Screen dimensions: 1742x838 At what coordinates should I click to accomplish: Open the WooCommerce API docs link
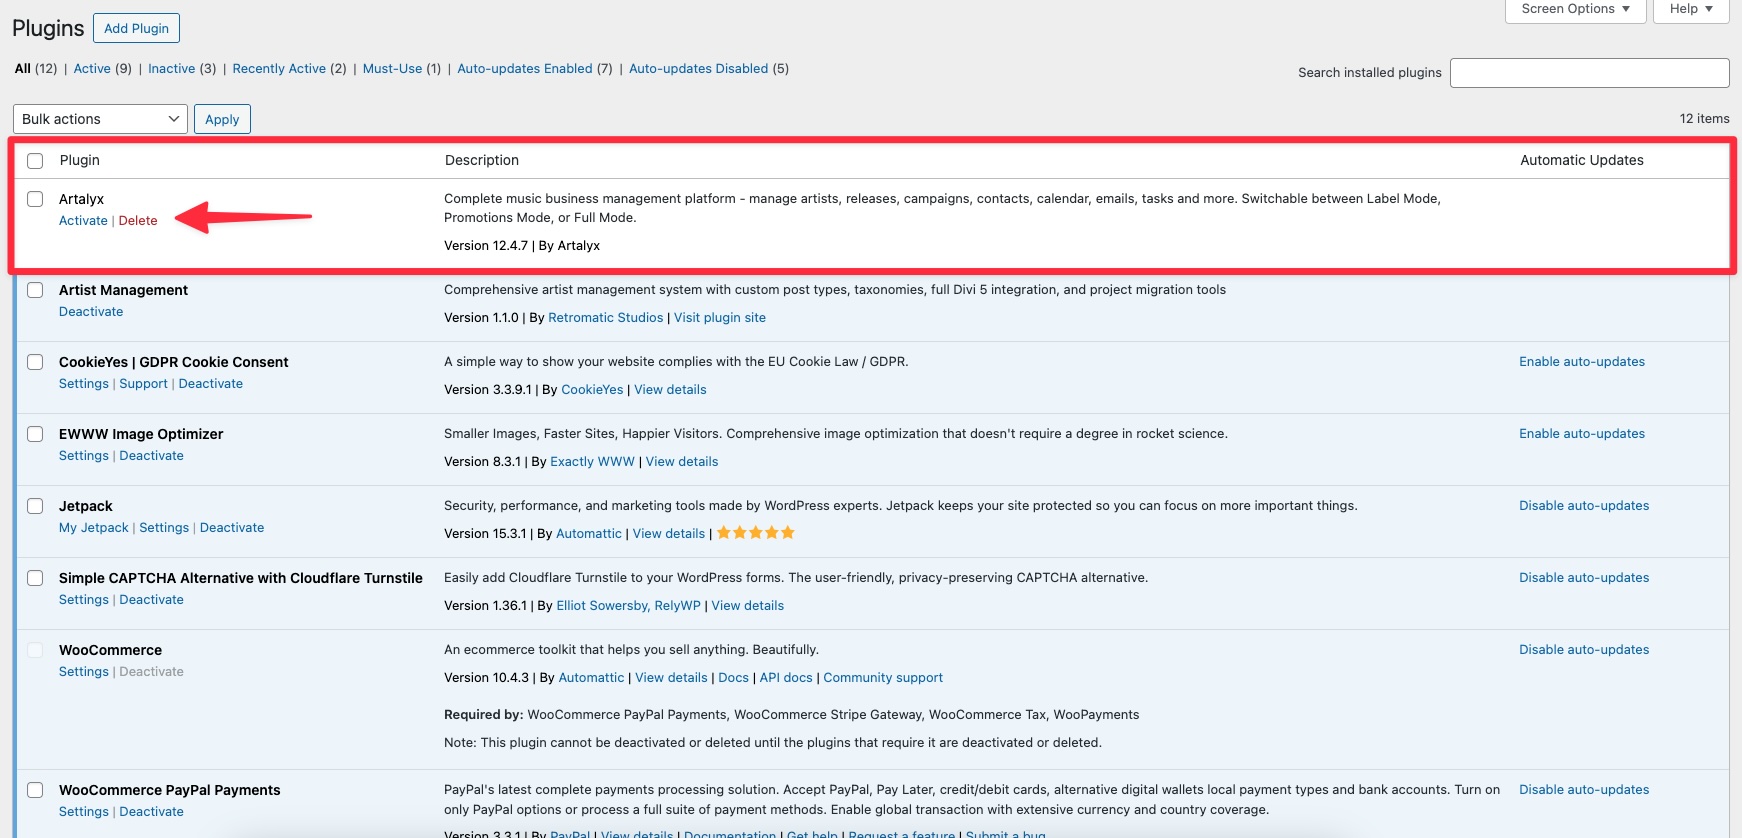(786, 678)
